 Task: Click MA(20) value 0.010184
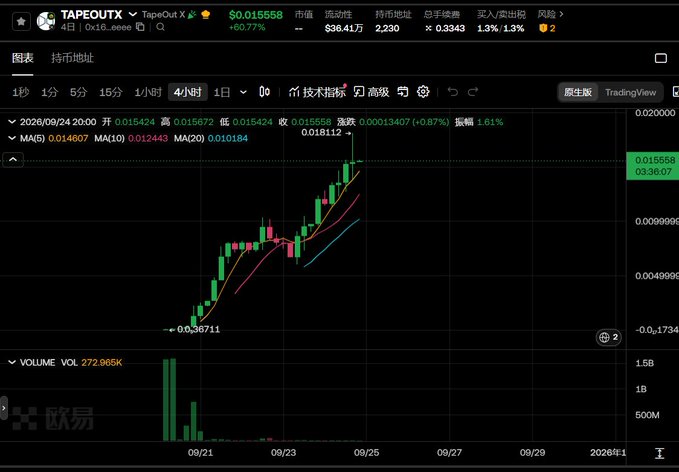(x=228, y=139)
